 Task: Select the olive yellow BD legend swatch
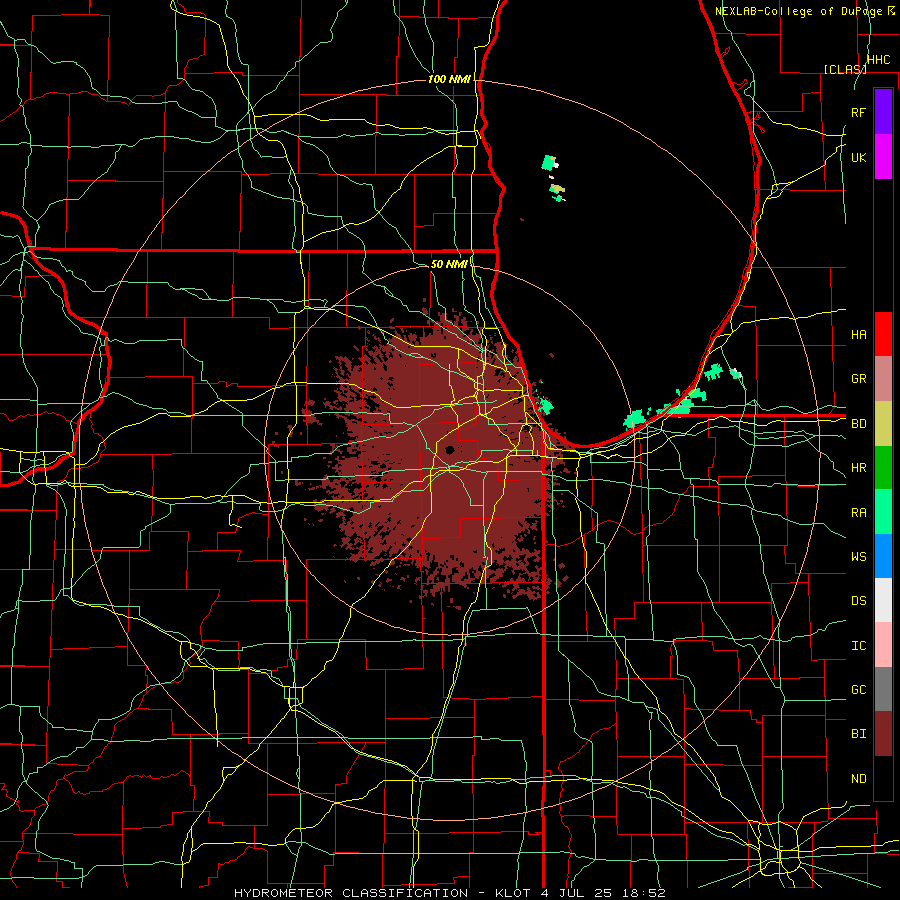[883, 423]
